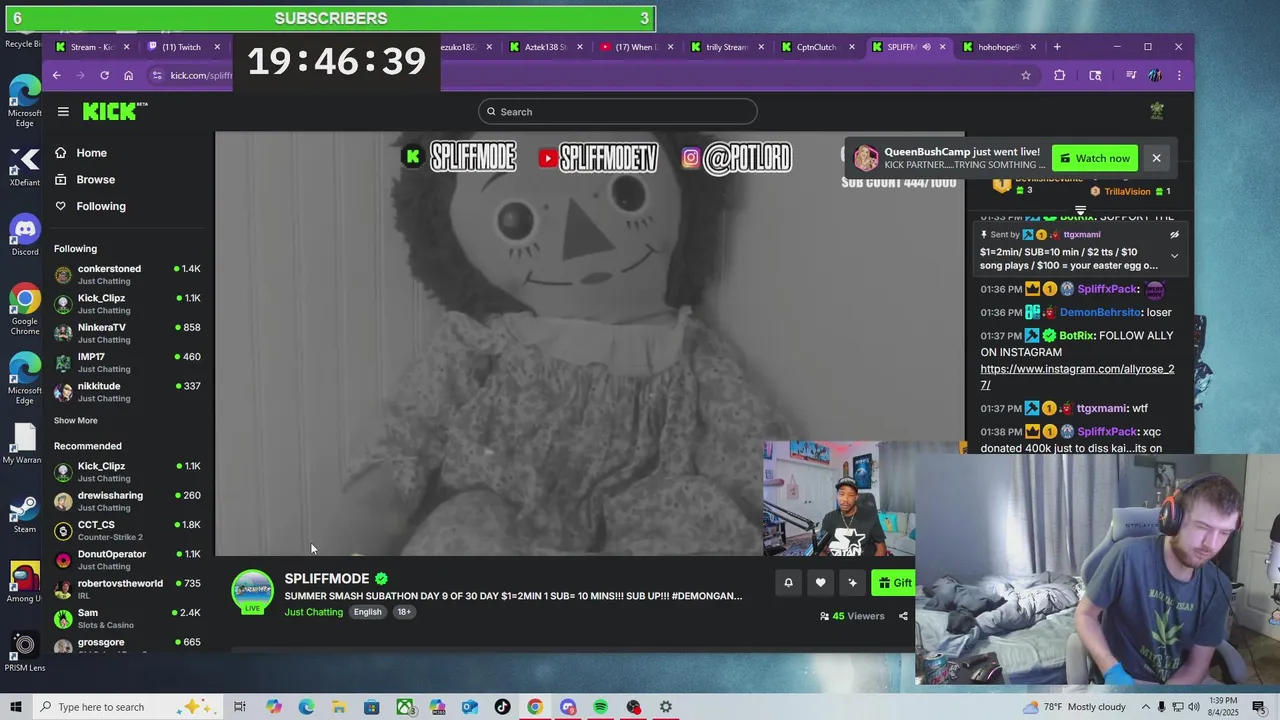The height and width of the screenshot is (720, 1280).
Task: Toggle notification bell for SPLIFFMODE
Action: point(788,583)
